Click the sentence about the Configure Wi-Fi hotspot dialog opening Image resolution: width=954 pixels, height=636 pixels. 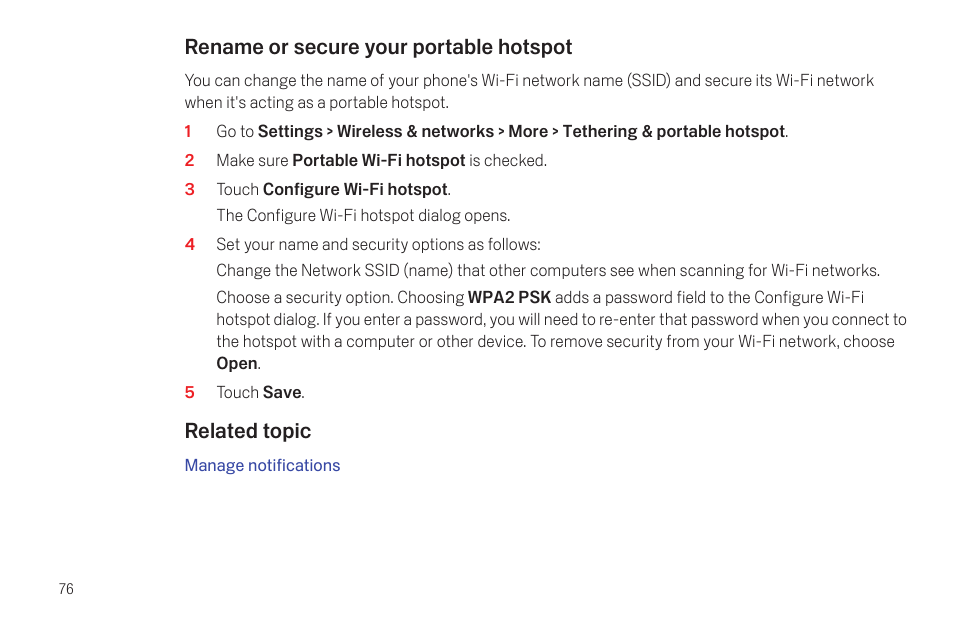point(363,215)
